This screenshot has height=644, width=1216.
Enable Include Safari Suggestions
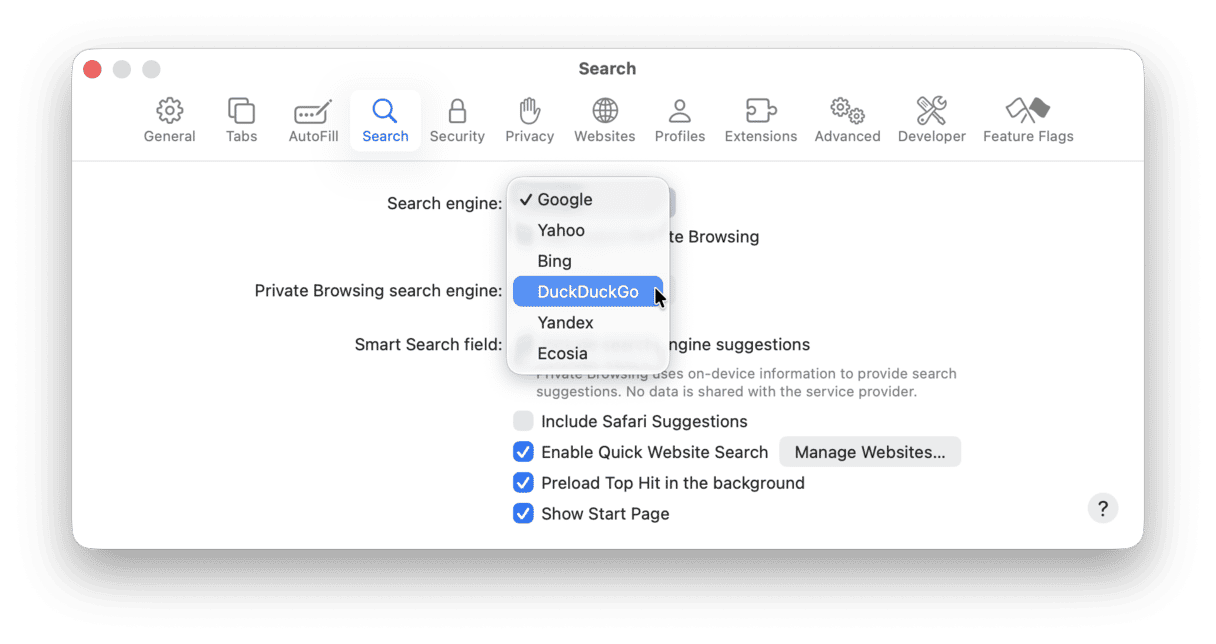[523, 420]
